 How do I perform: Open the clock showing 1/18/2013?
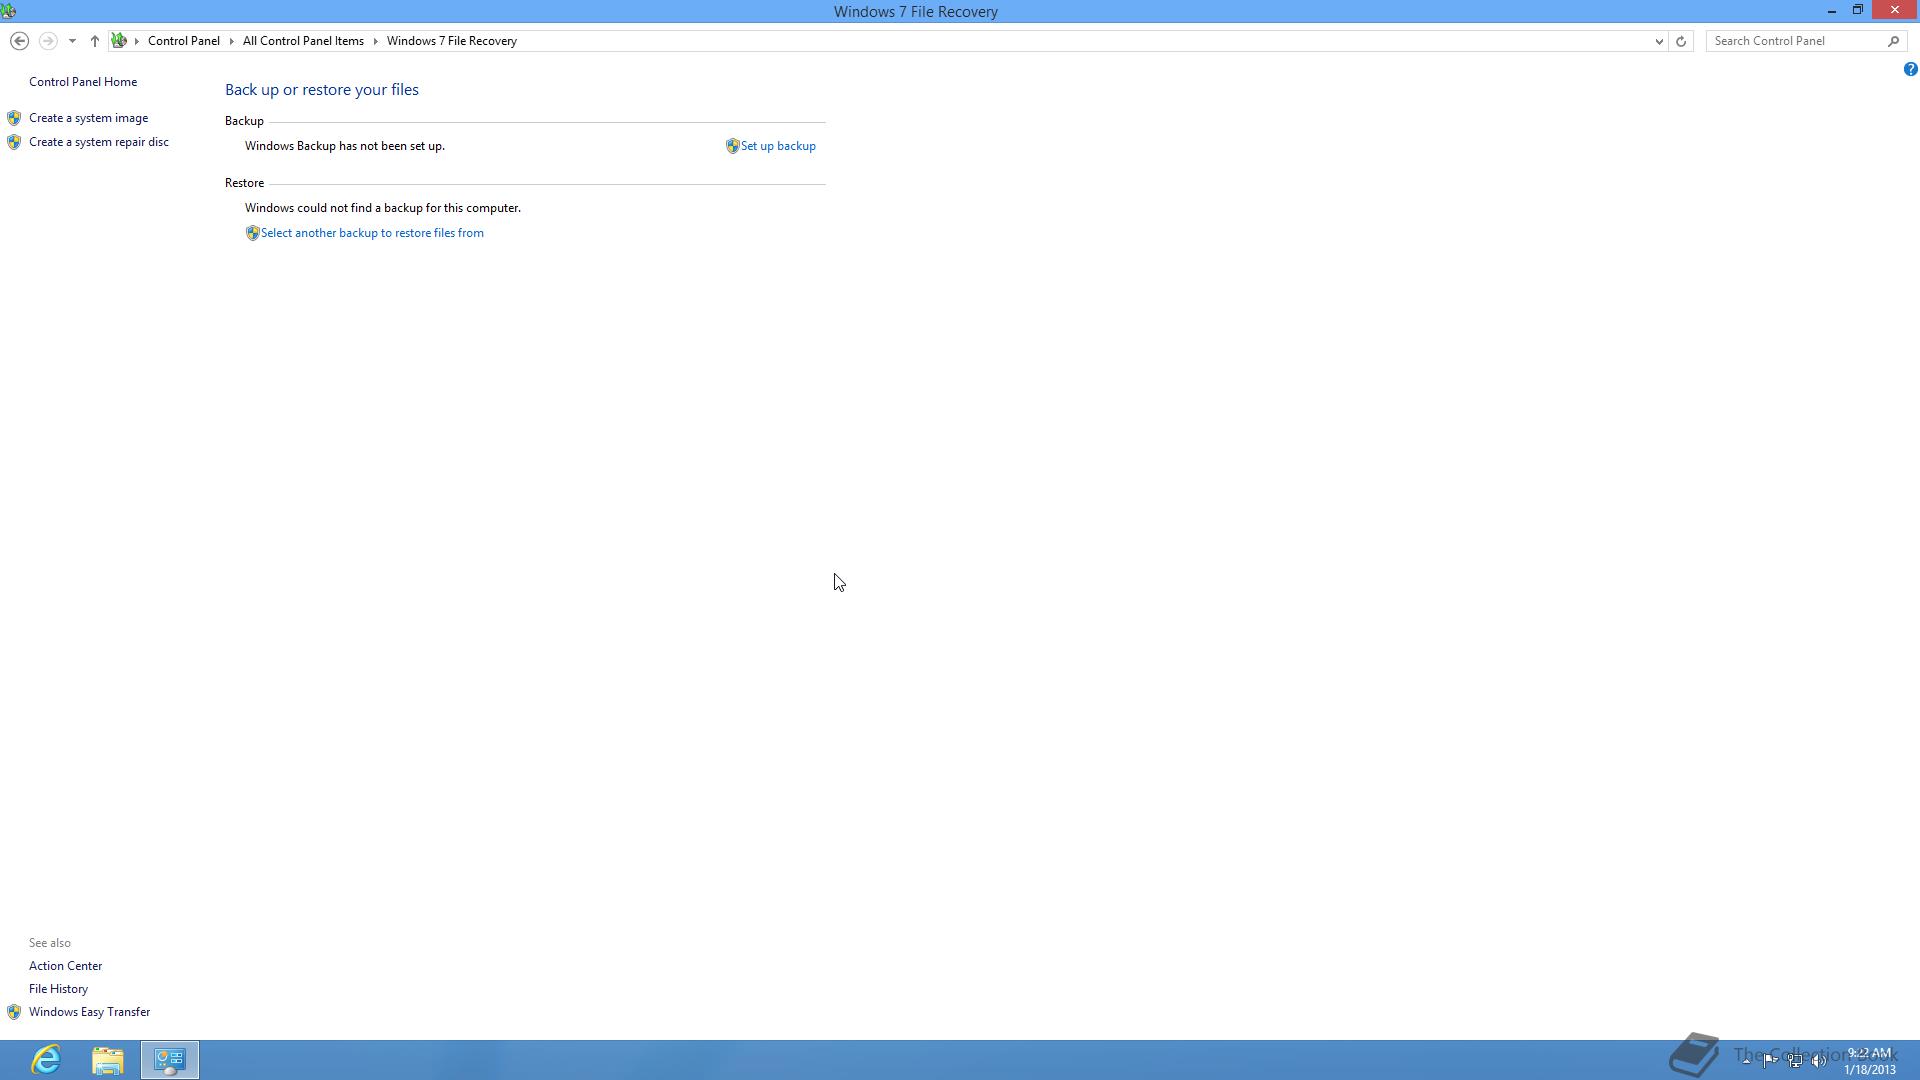point(1870,1061)
